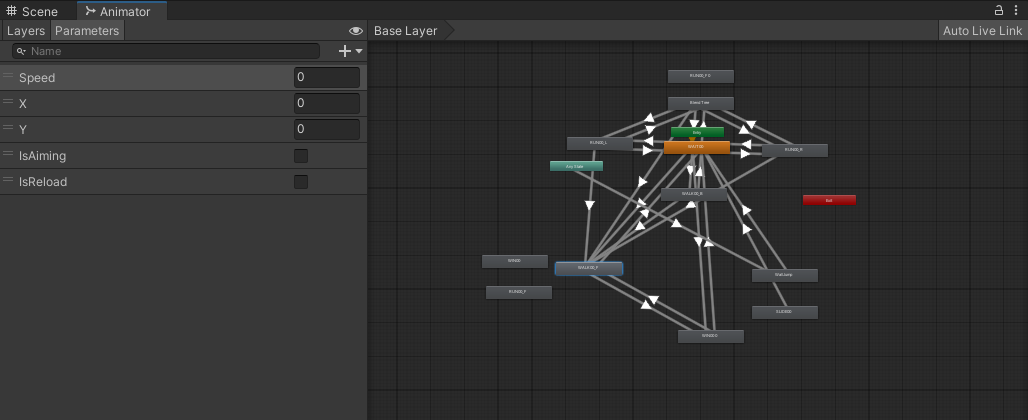Select the red Exit node
This screenshot has height=420, width=1028.
pos(829,200)
